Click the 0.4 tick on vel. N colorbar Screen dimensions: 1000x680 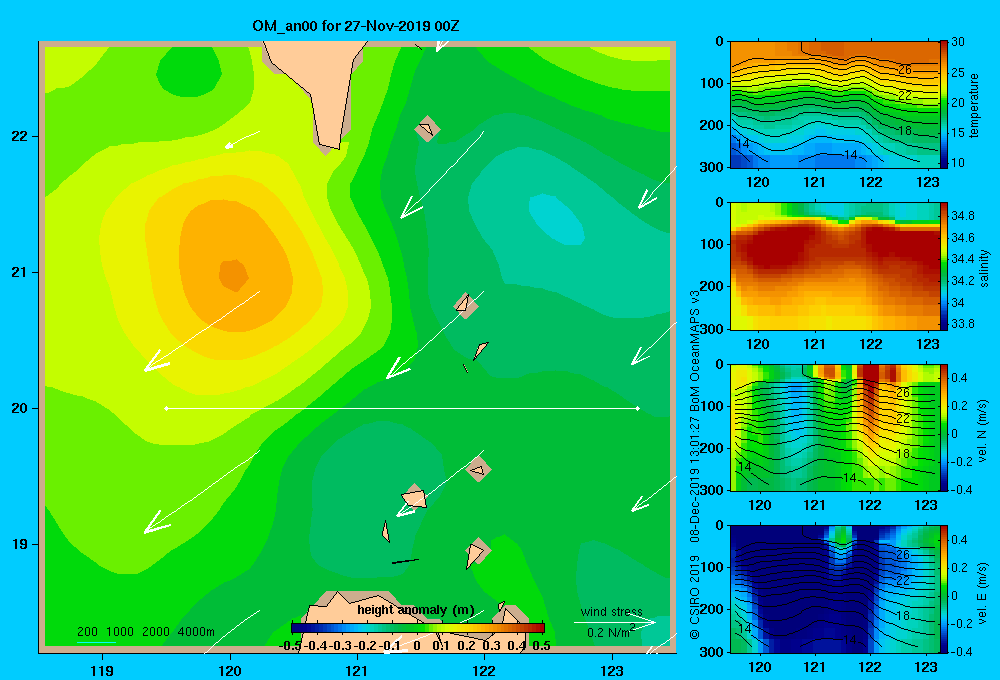[x=959, y=378]
